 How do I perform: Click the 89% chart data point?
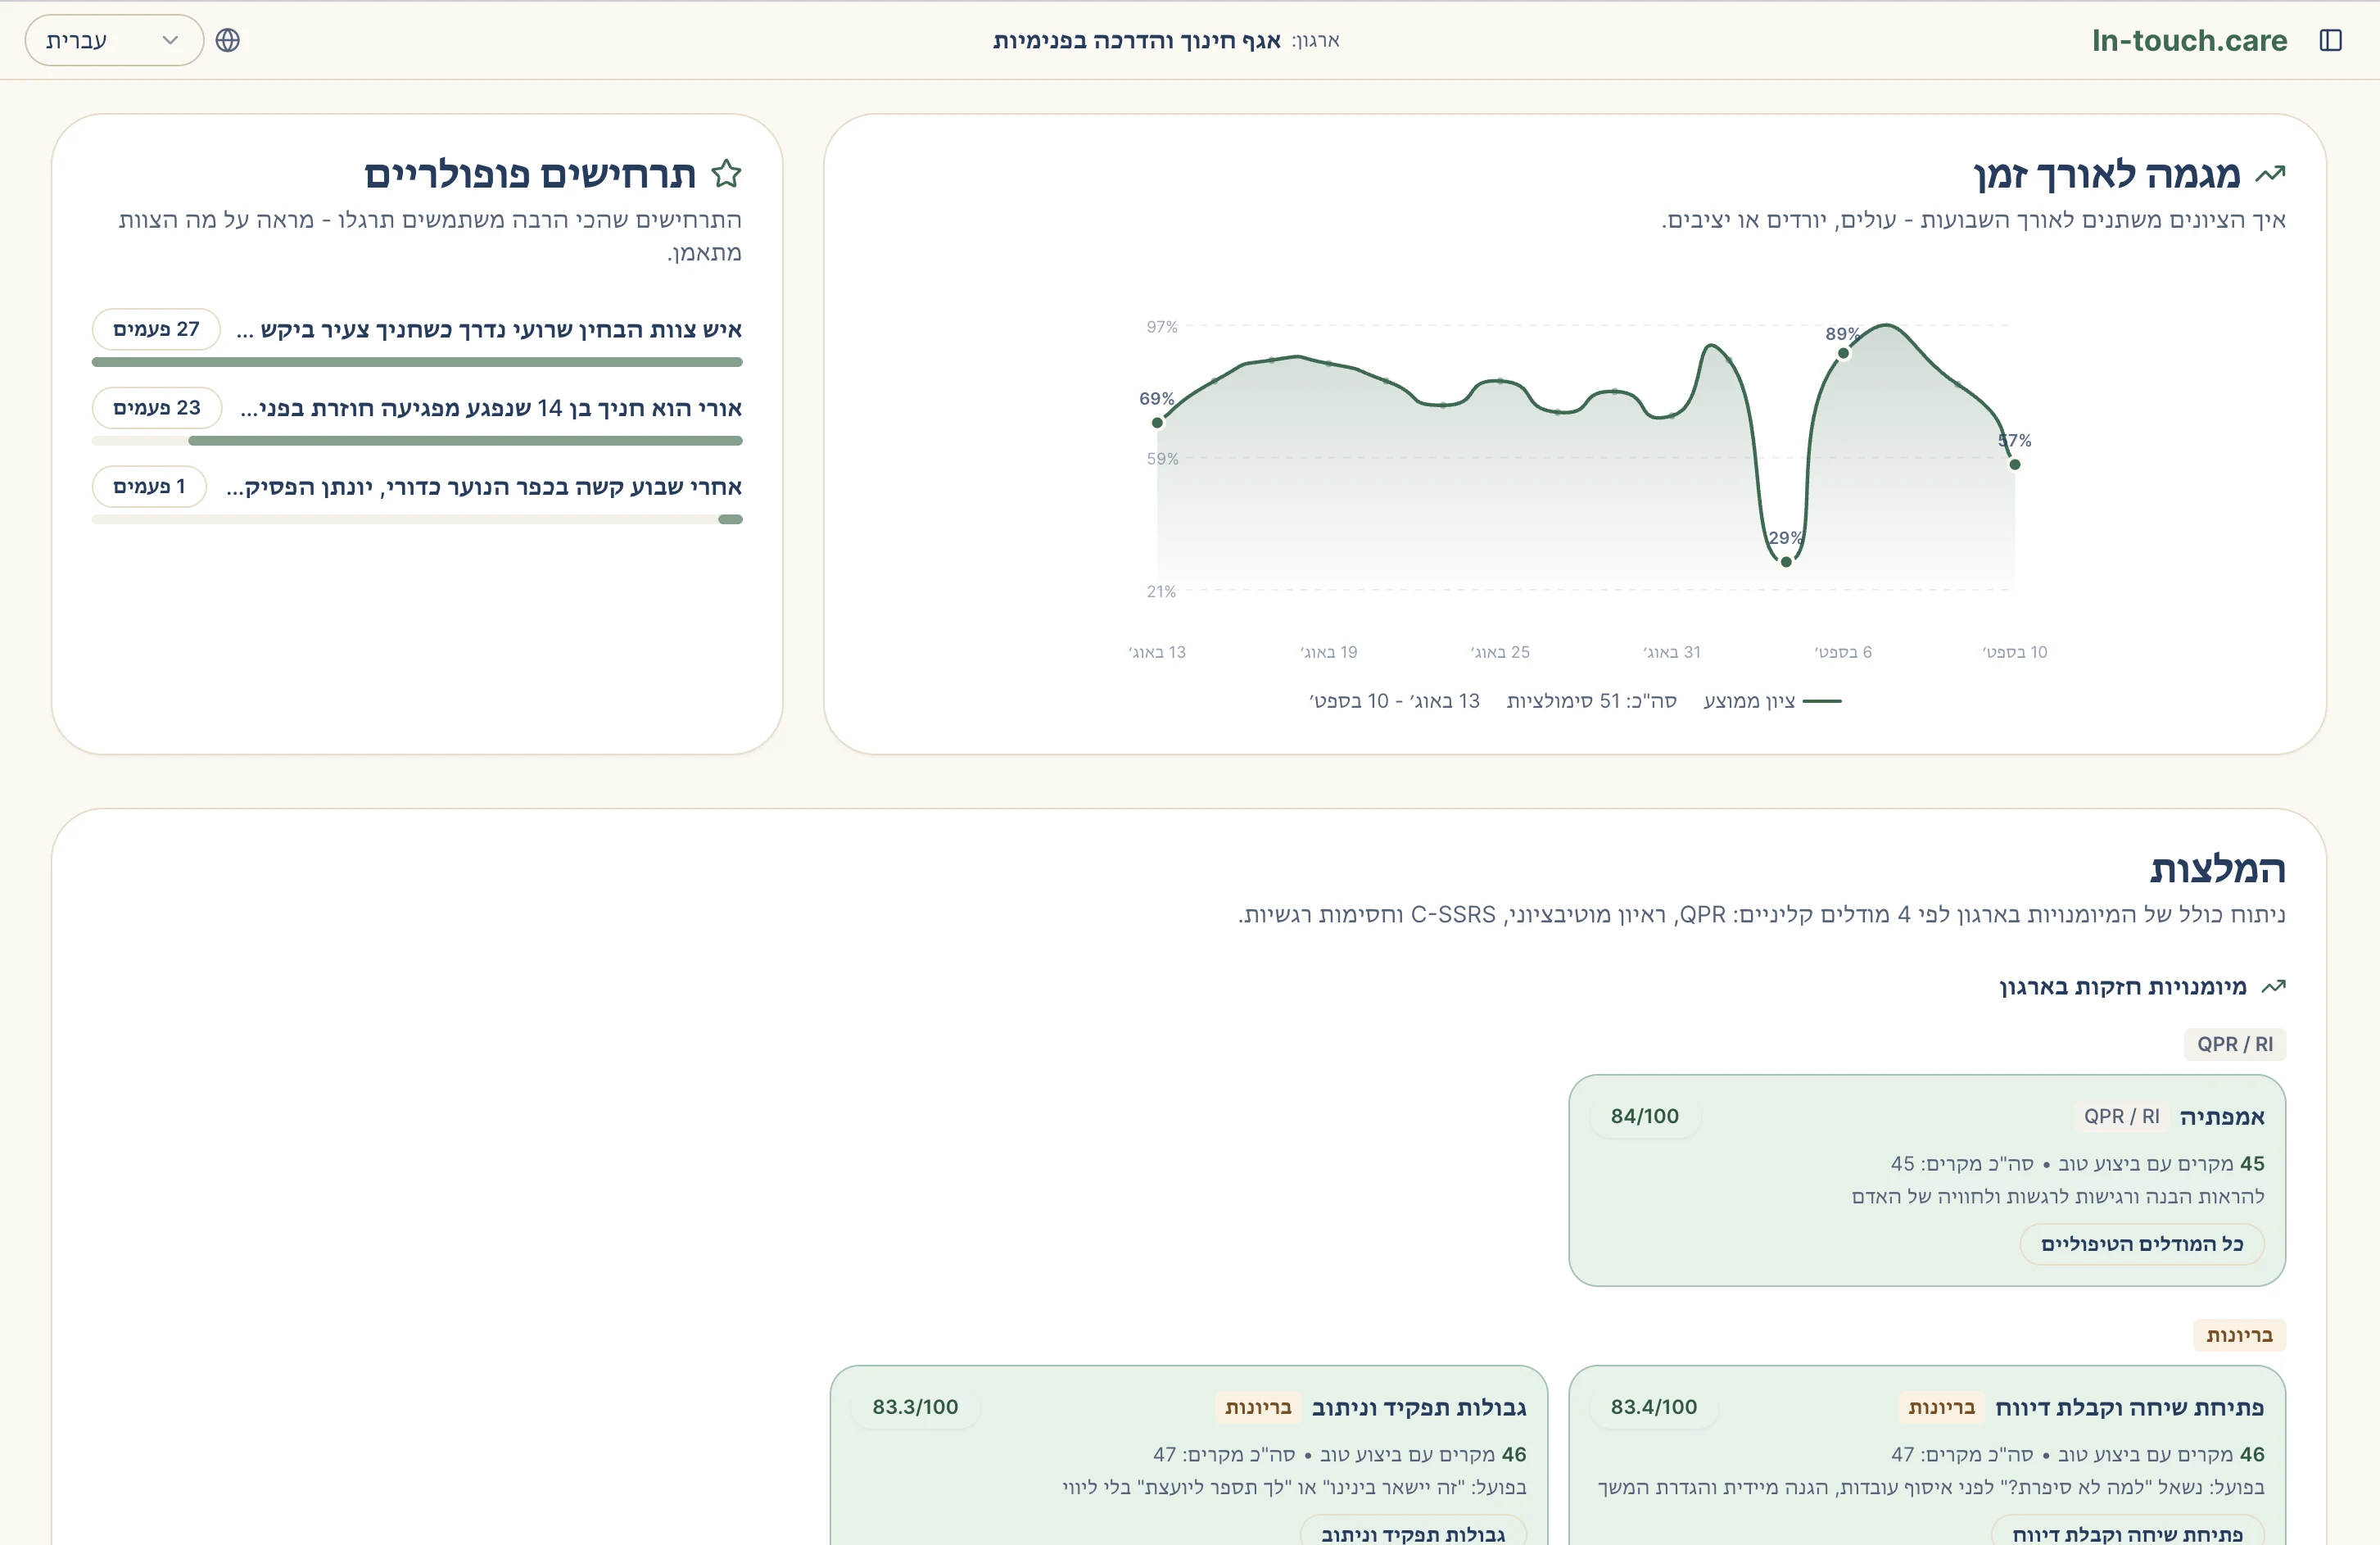[1843, 353]
